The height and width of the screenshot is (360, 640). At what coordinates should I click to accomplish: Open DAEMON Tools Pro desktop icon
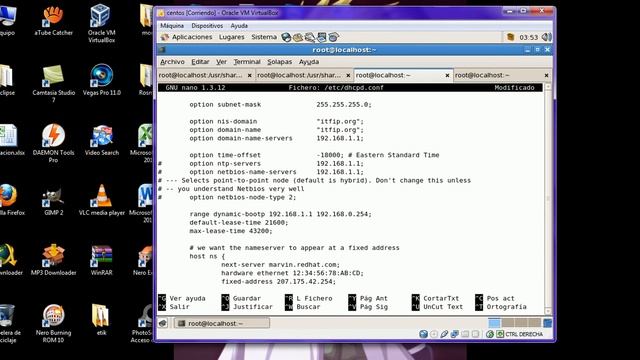(x=53, y=143)
